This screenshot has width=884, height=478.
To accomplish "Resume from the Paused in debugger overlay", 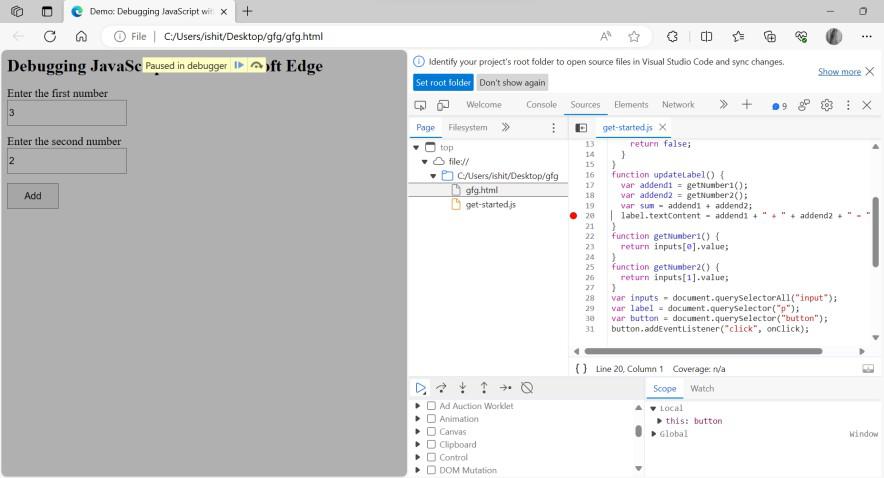I will 239,65.
